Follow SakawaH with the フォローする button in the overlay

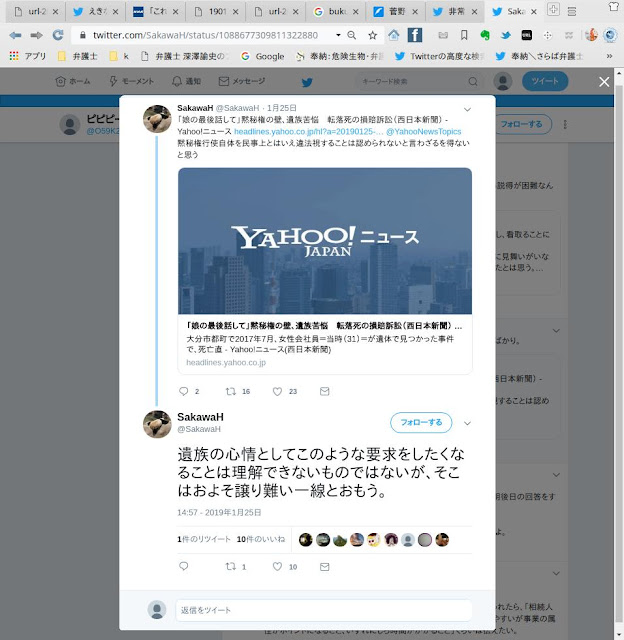coord(421,422)
